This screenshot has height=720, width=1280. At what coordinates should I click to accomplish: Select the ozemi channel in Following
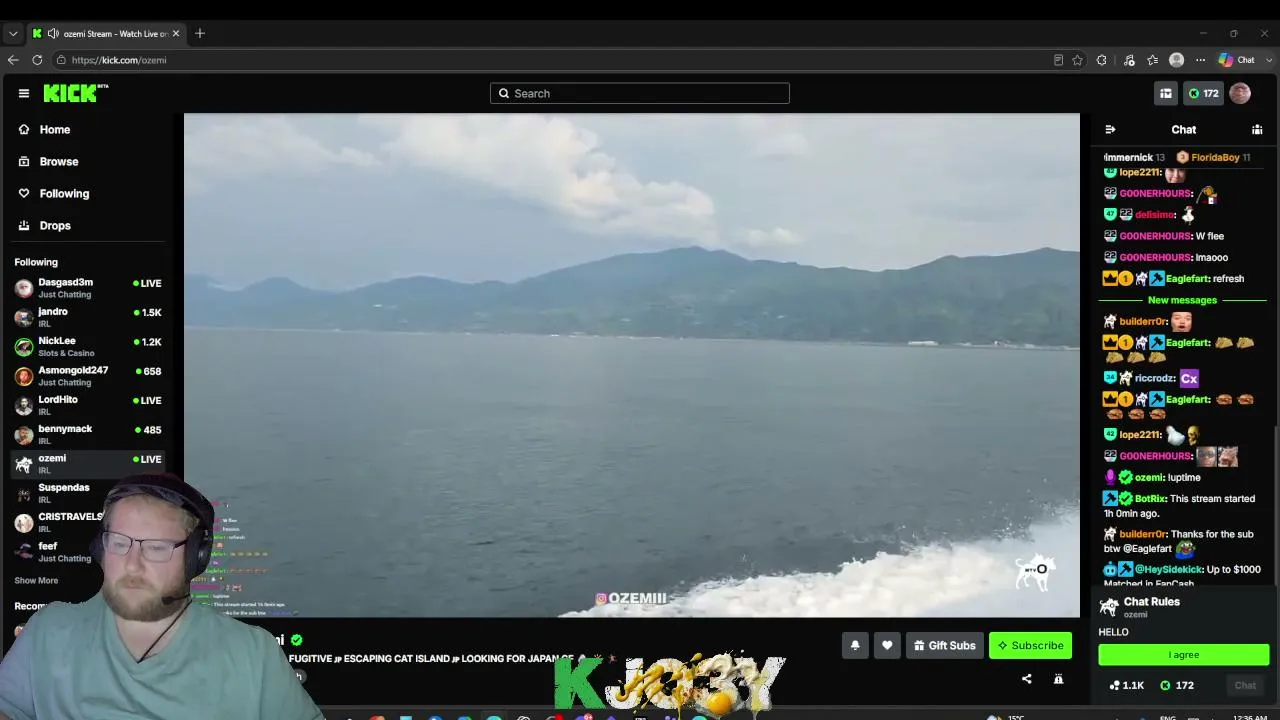coord(88,464)
